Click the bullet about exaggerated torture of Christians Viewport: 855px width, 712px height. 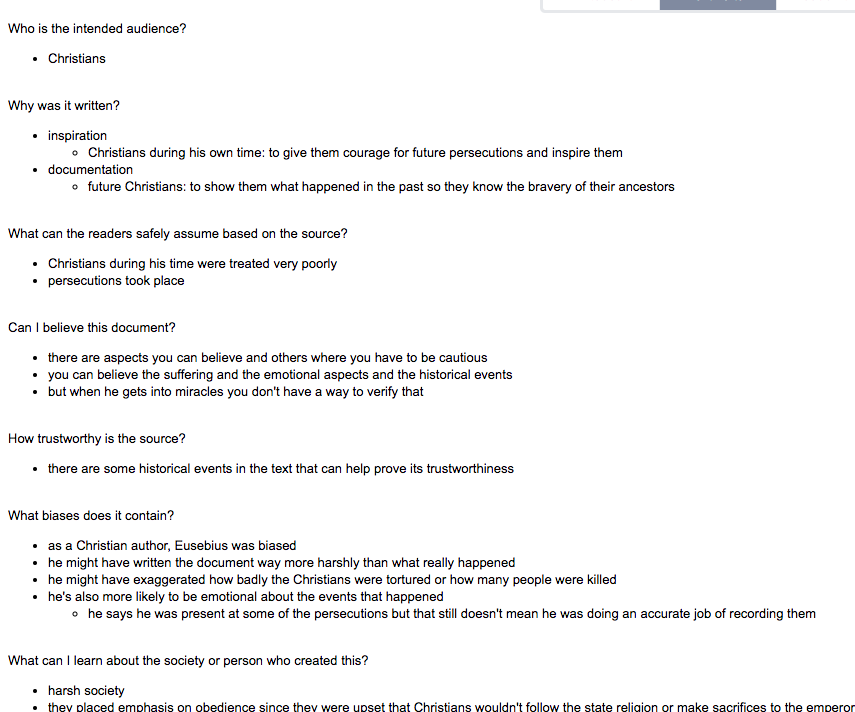(x=332, y=580)
